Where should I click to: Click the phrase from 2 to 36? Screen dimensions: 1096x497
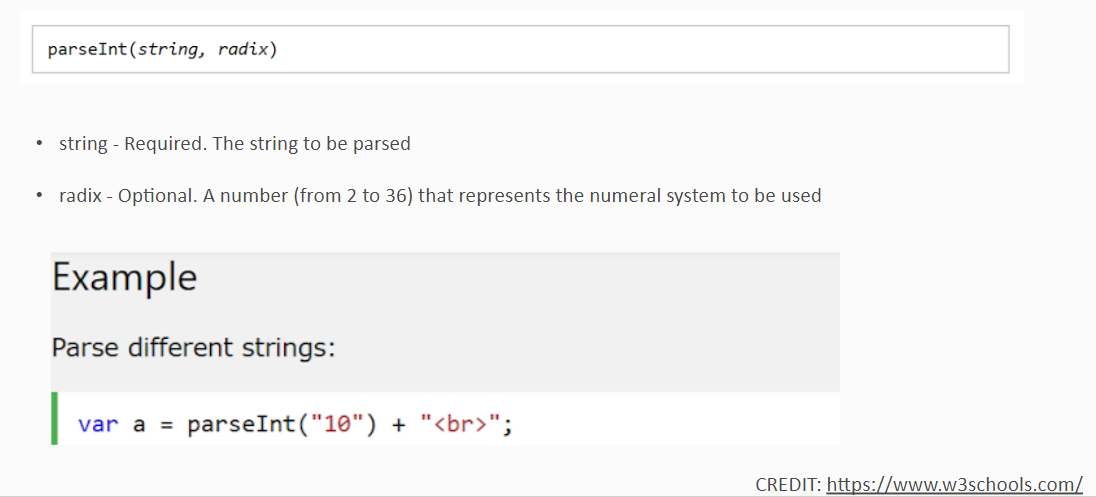point(354,196)
